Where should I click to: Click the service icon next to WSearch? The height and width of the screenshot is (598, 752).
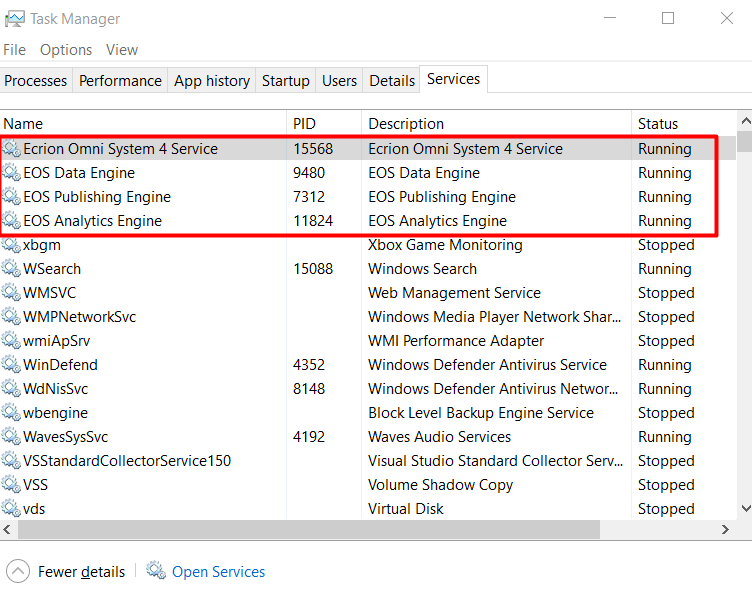click(x=11, y=268)
